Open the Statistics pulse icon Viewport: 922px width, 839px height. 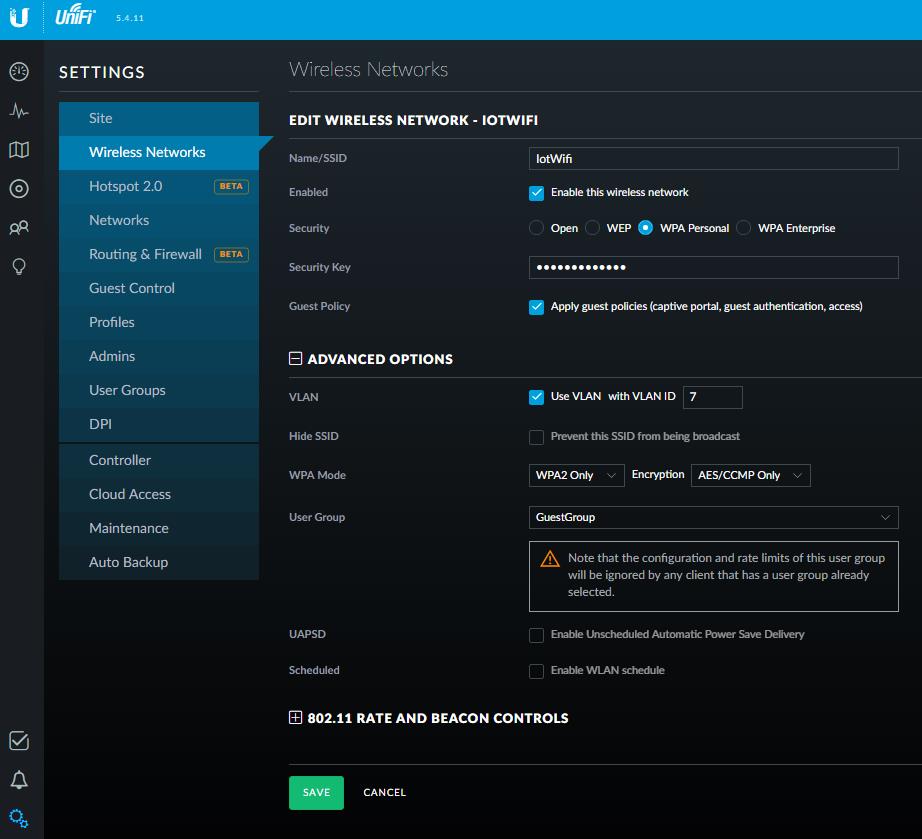pyautogui.click(x=19, y=111)
